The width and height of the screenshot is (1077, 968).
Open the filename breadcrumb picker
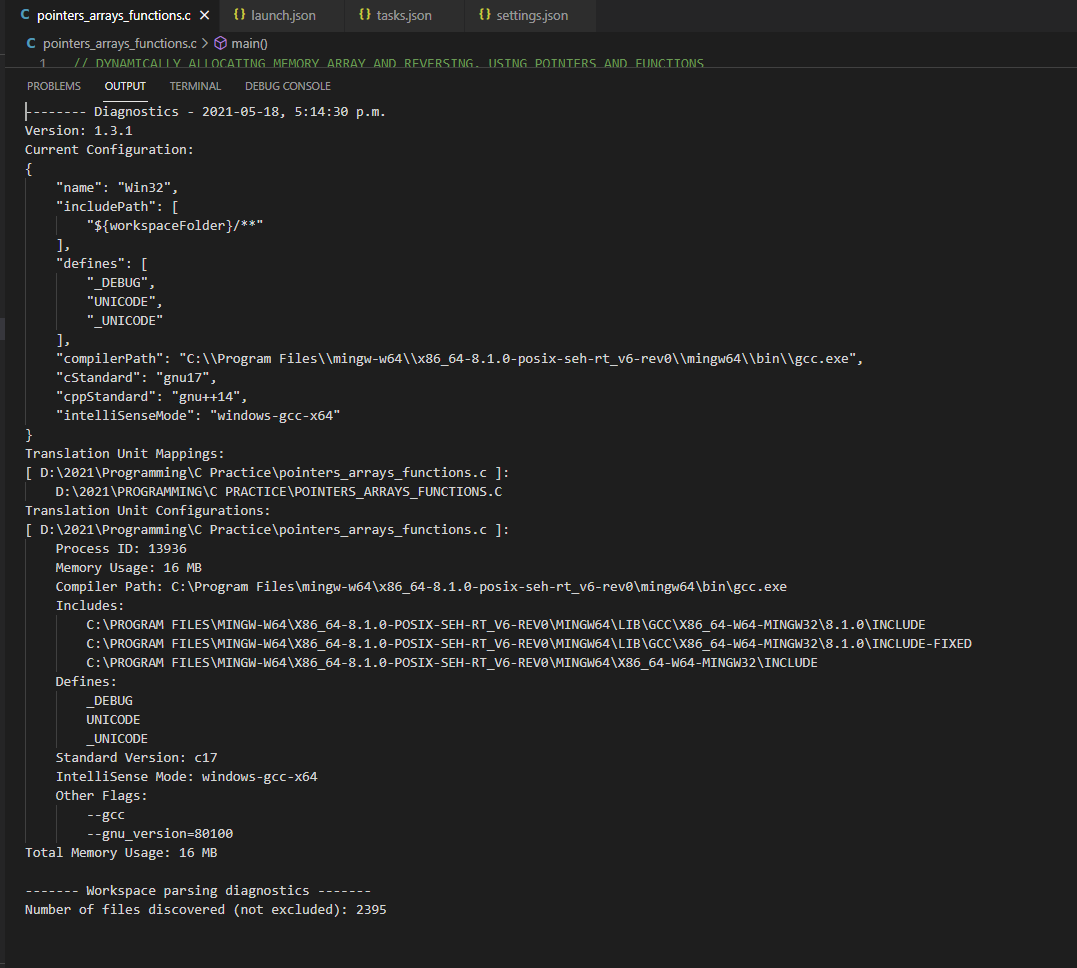pyautogui.click(x=118, y=43)
